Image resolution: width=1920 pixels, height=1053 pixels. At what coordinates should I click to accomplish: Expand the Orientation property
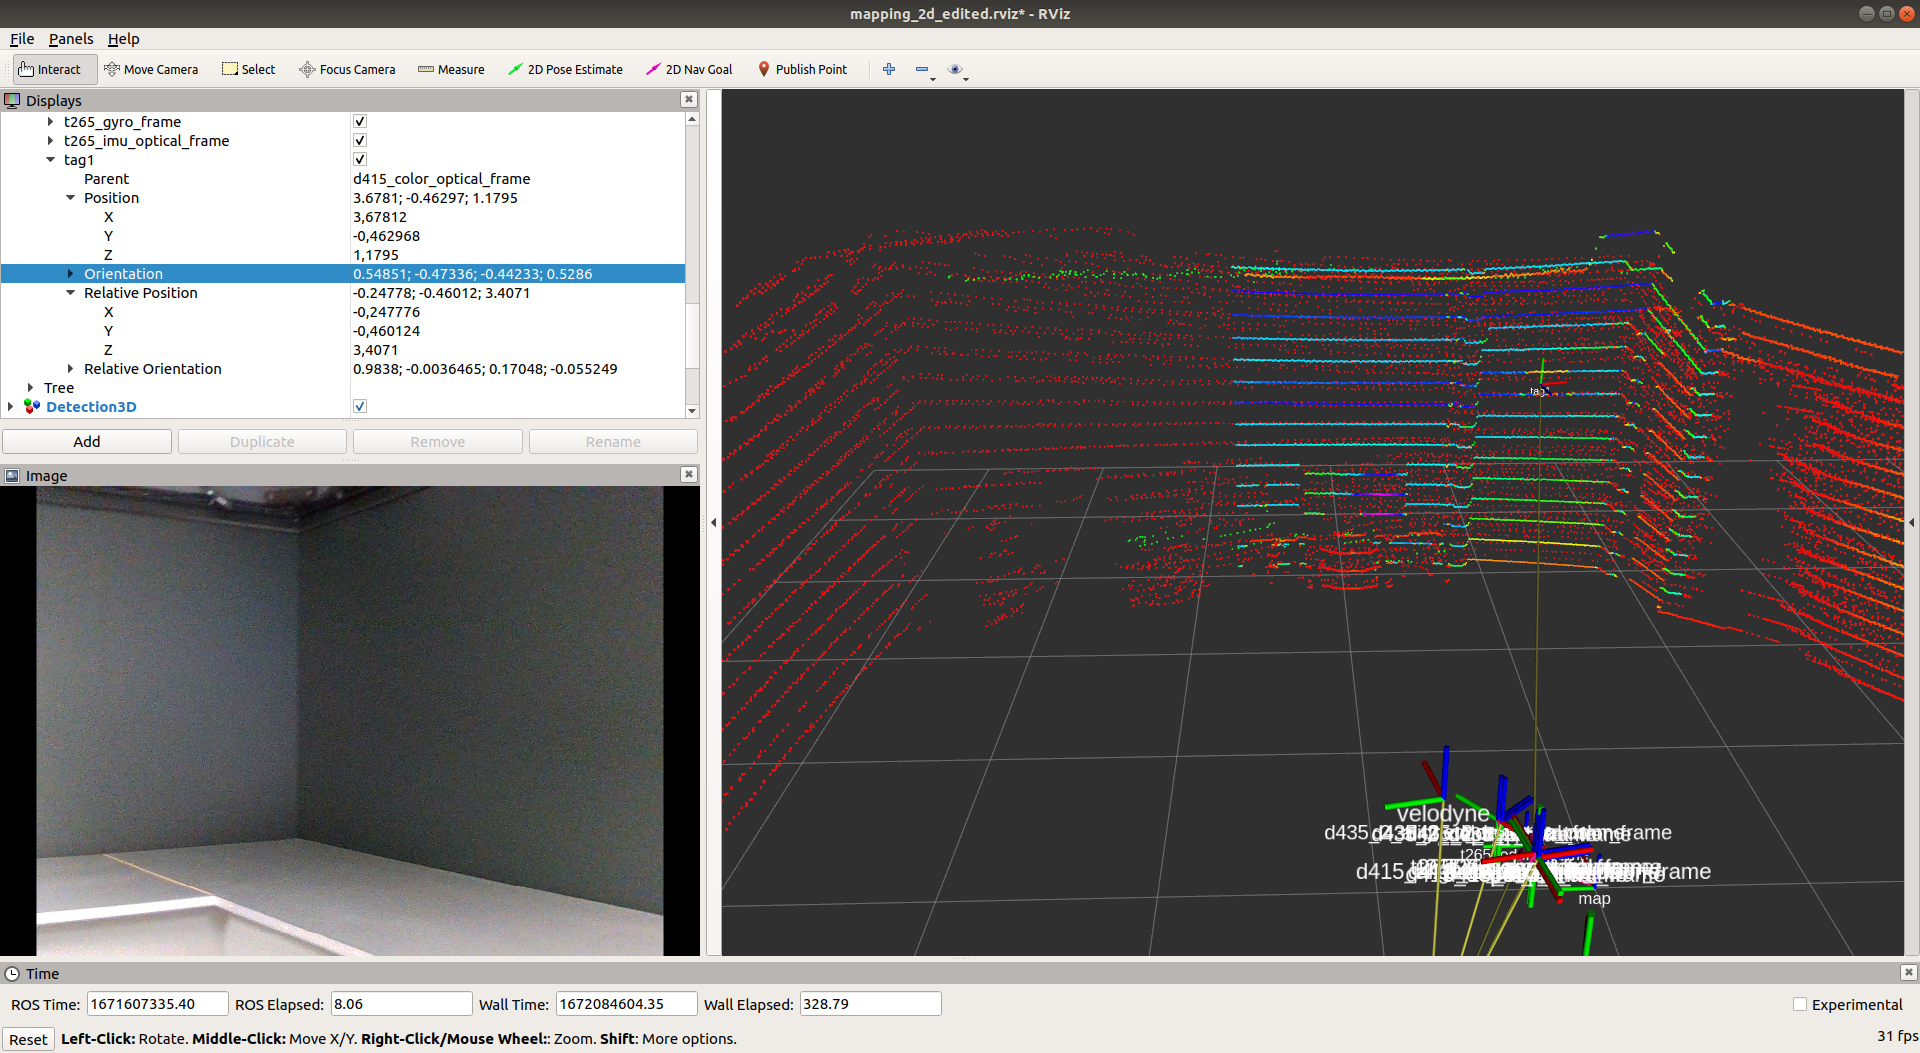coord(70,274)
